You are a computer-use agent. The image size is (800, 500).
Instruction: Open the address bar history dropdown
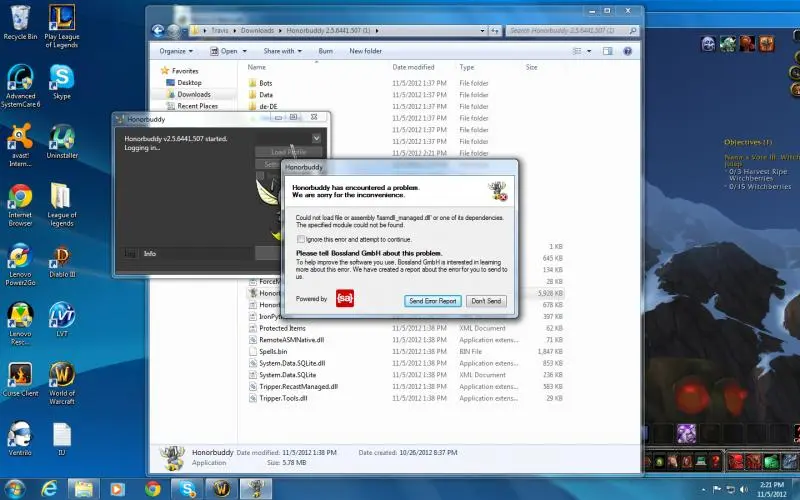coord(482,31)
